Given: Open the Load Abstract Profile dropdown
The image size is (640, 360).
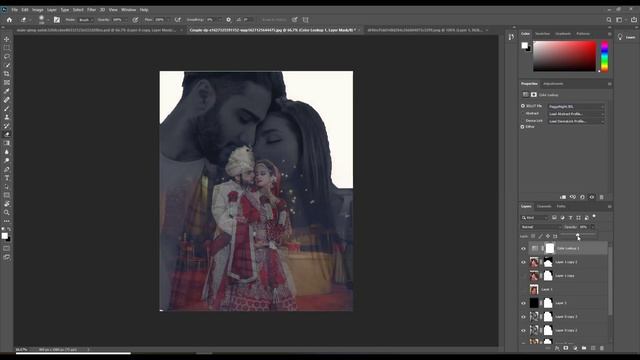Looking at the screenshot, I should pyautogui.click(x=576, y=114).
